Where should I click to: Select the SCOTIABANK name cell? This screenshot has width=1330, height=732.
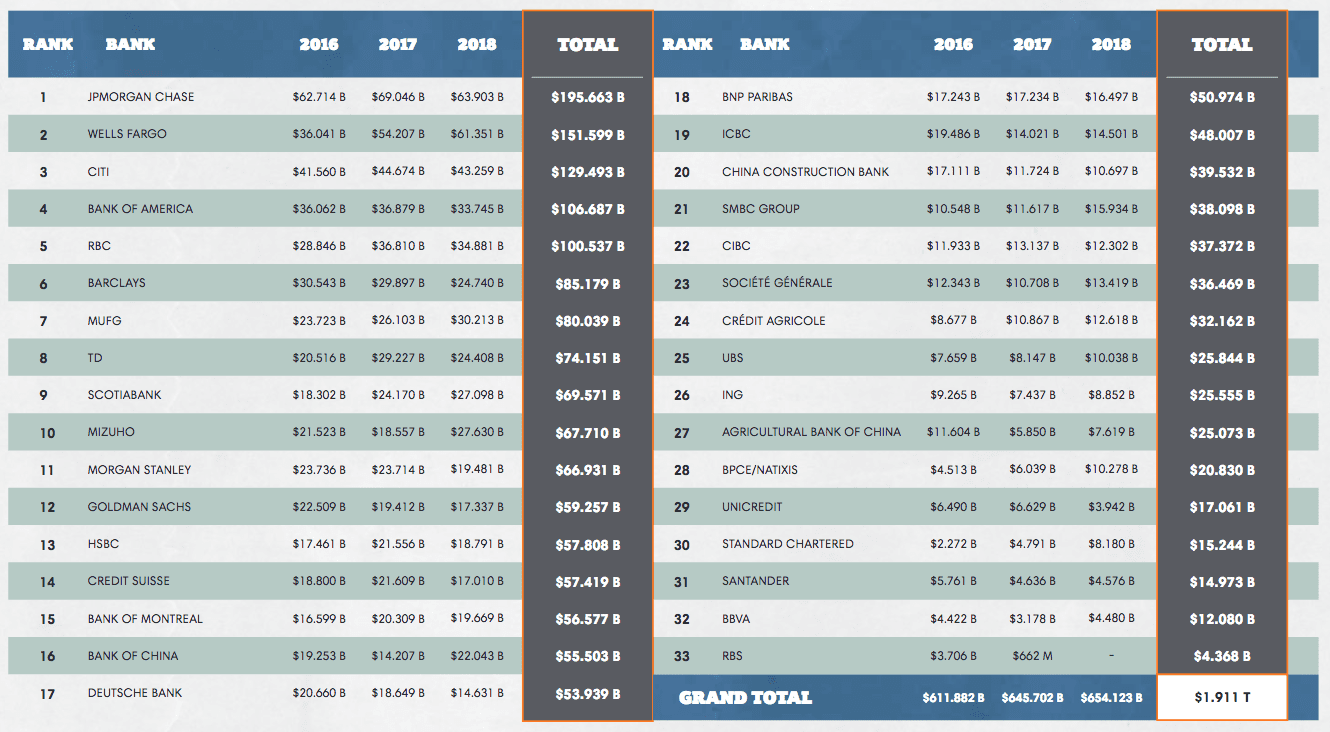(x=124, y=395)
